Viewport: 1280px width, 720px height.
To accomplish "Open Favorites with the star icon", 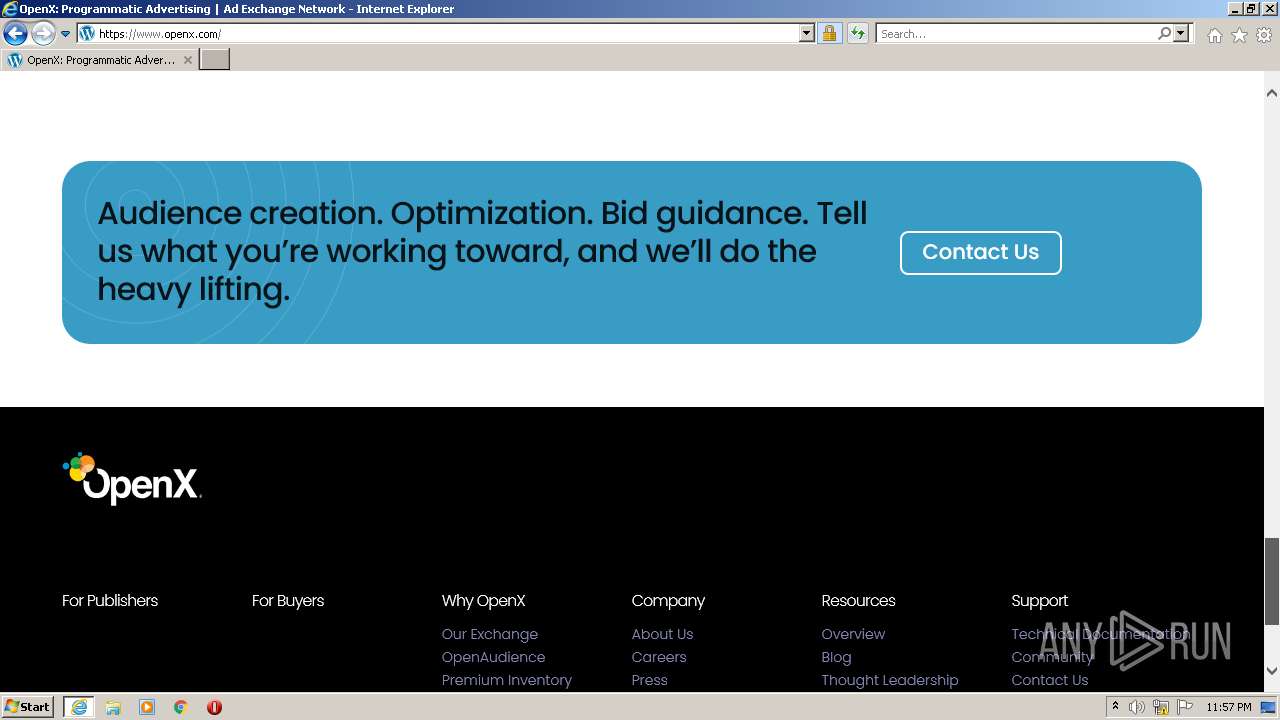I will [1239, 35].
